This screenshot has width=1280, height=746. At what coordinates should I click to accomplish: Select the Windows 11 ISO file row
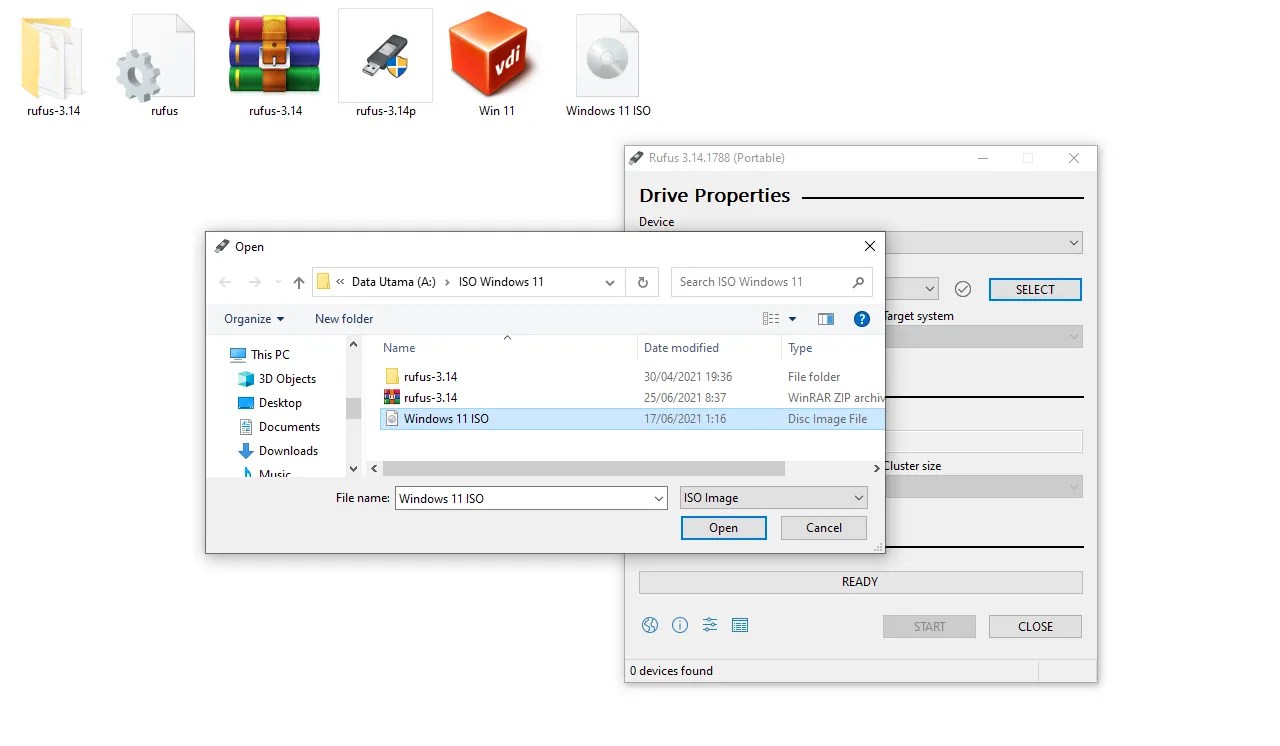click(446, 419)
